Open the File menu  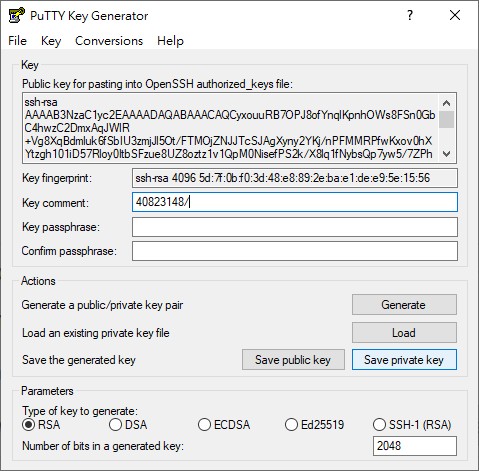17,41
